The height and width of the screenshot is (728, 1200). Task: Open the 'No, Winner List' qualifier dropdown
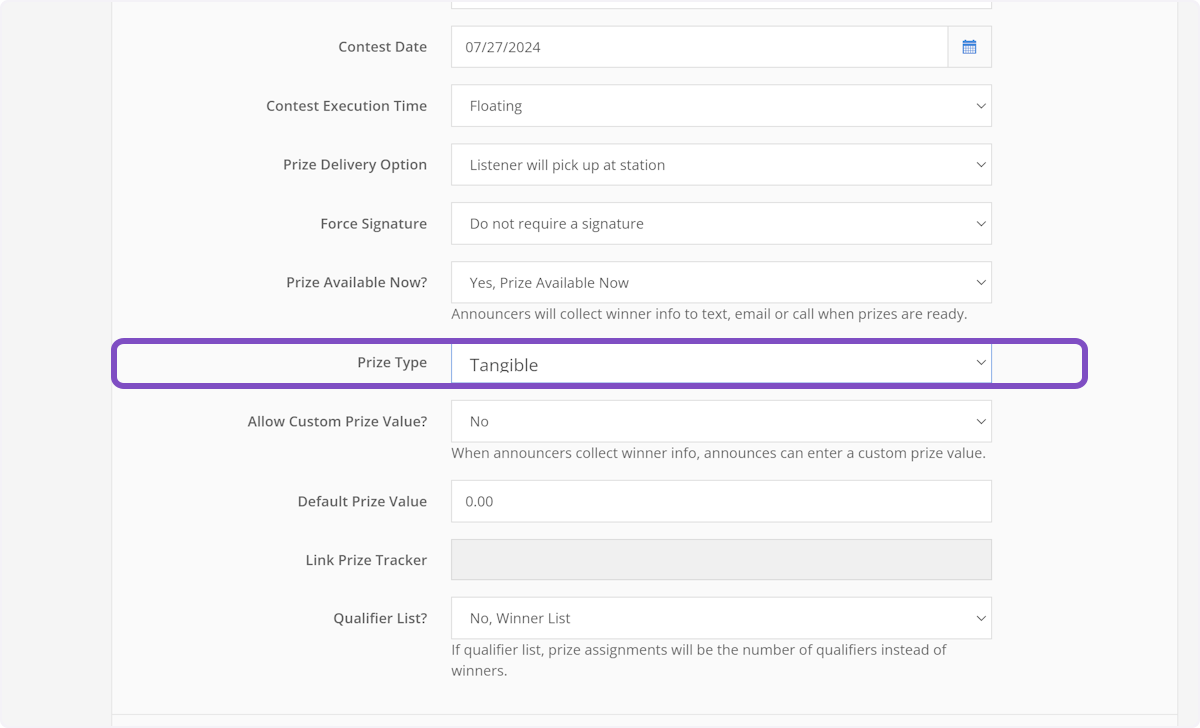click(720, 619)
